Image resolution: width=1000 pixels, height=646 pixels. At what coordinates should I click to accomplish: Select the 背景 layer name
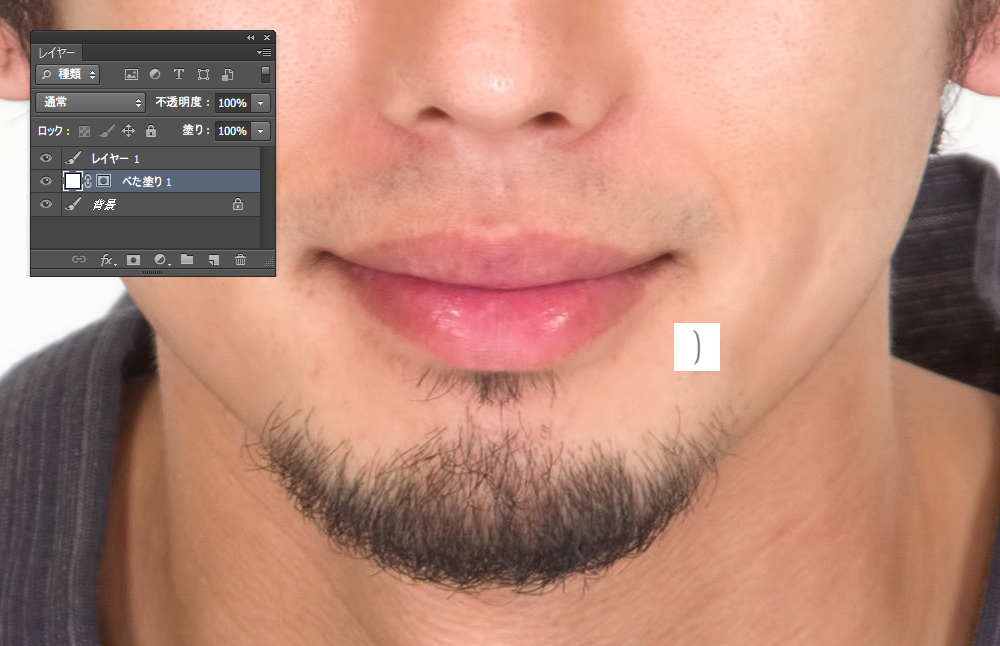coord(104,205)
